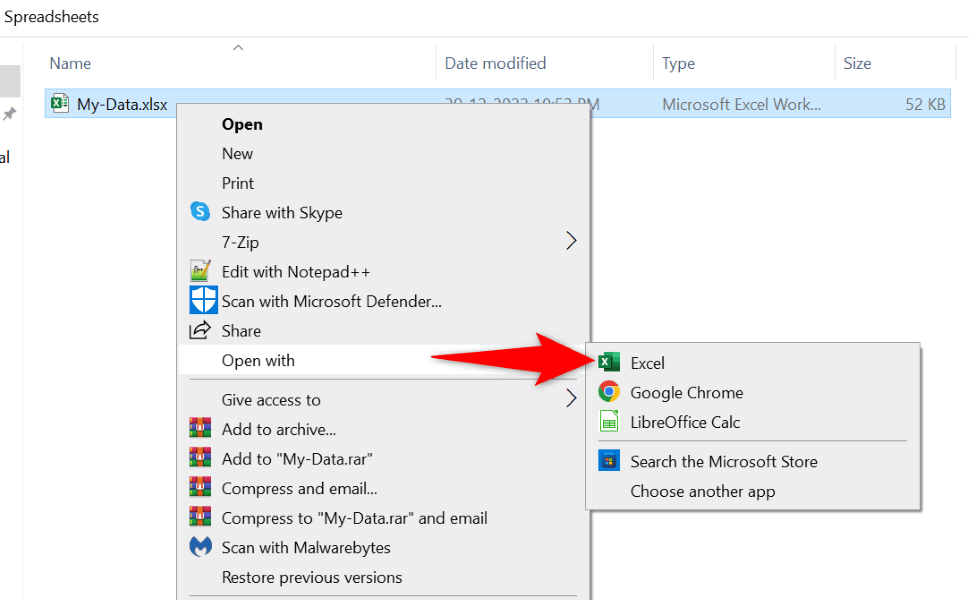The height and width of the screenshot is (600, 969).
Task: Choose Compress and email option
Action: point(299,488)
